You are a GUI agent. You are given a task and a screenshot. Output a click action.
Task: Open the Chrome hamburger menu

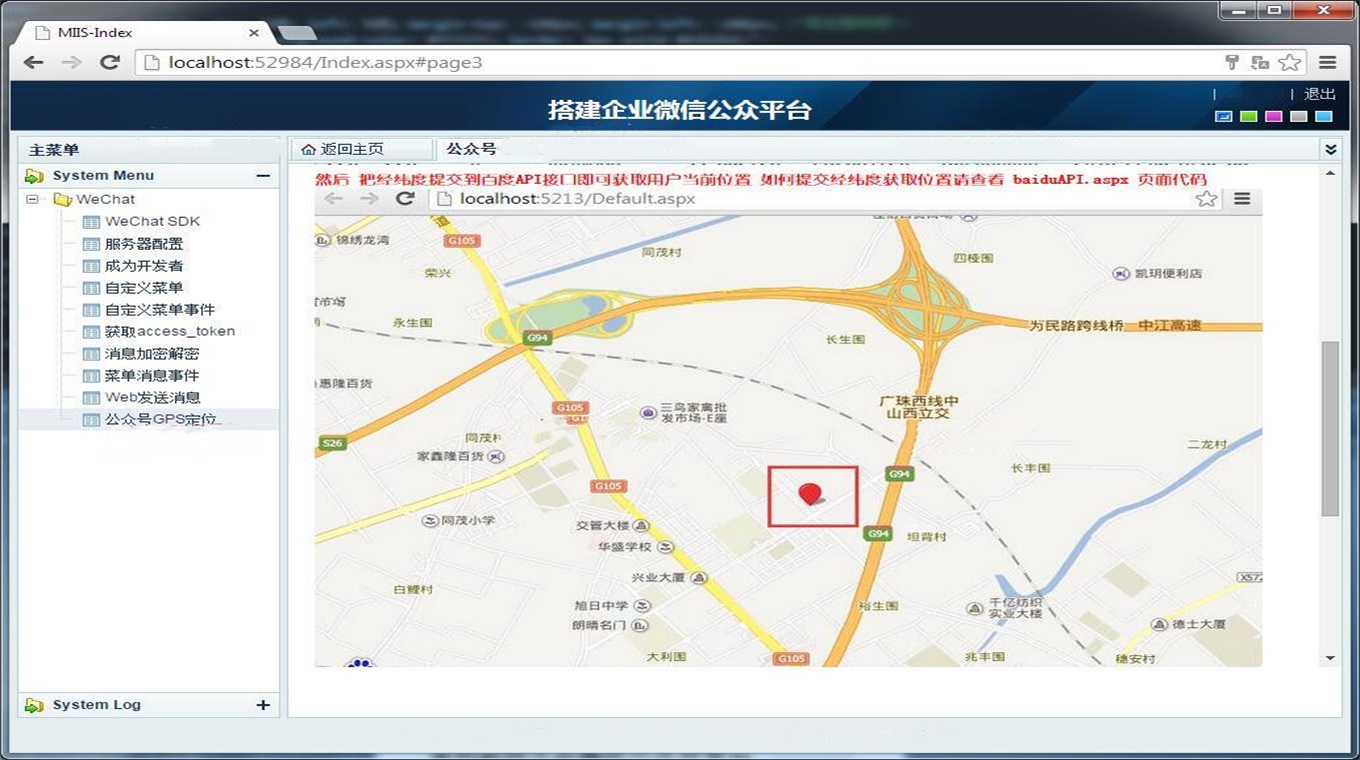pyautogui.click(x=1327, y=62)
